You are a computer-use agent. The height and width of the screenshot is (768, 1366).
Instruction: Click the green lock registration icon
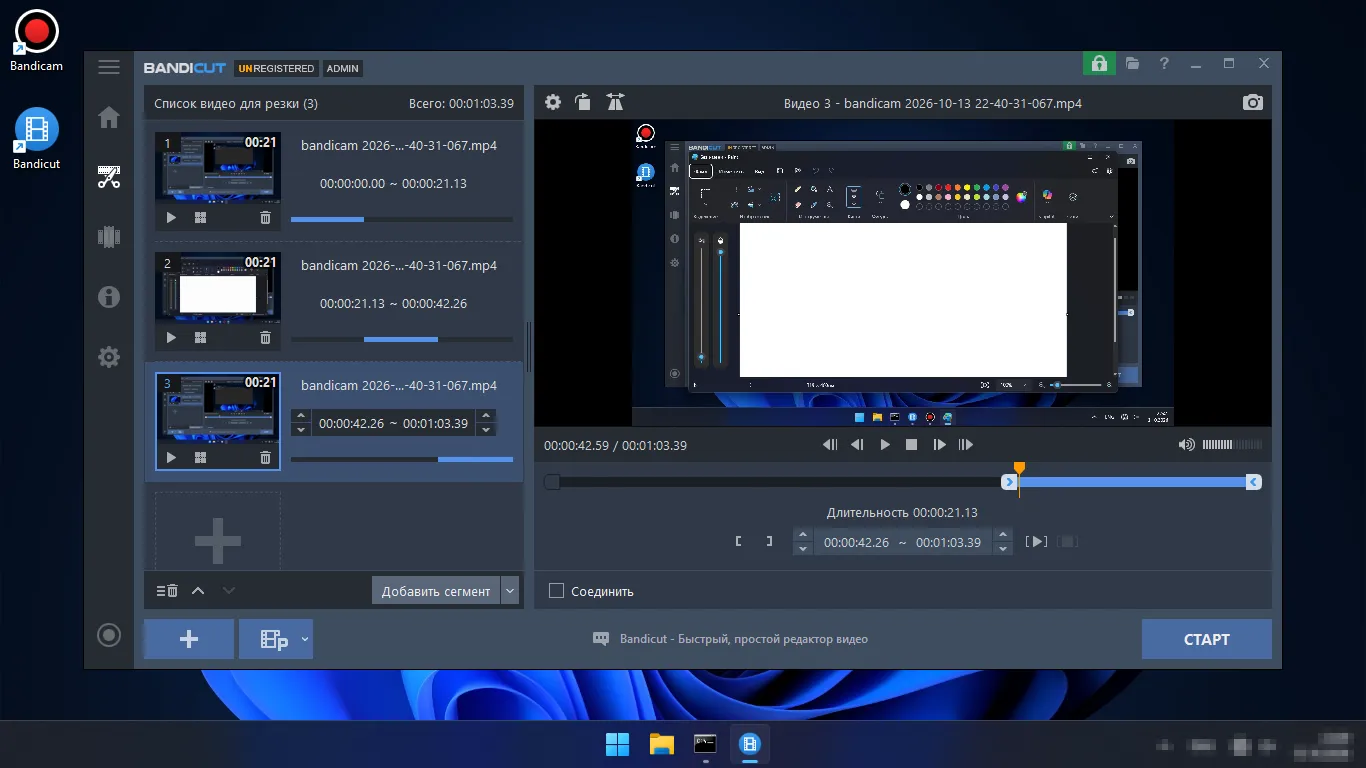1099,63
